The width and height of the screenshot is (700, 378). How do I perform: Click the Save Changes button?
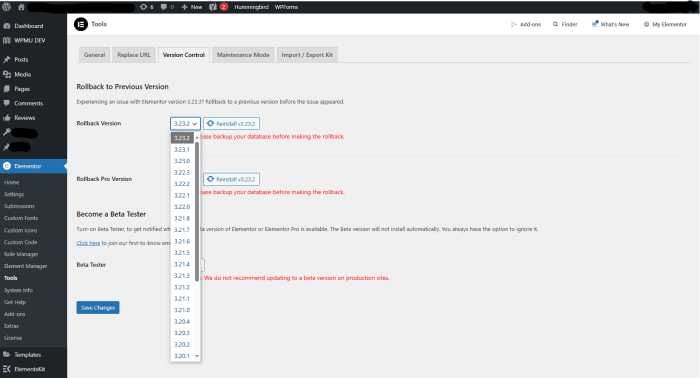click(x=98, y=307)
